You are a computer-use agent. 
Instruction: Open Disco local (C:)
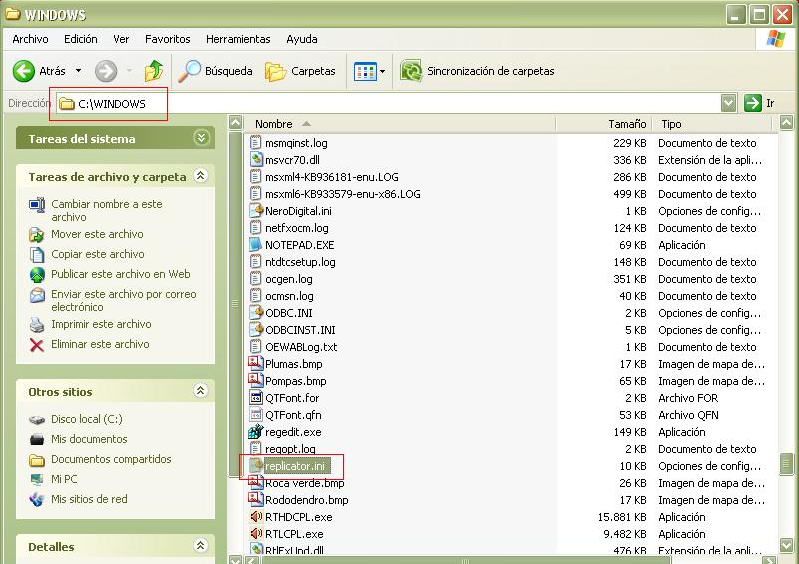[87, 419]
